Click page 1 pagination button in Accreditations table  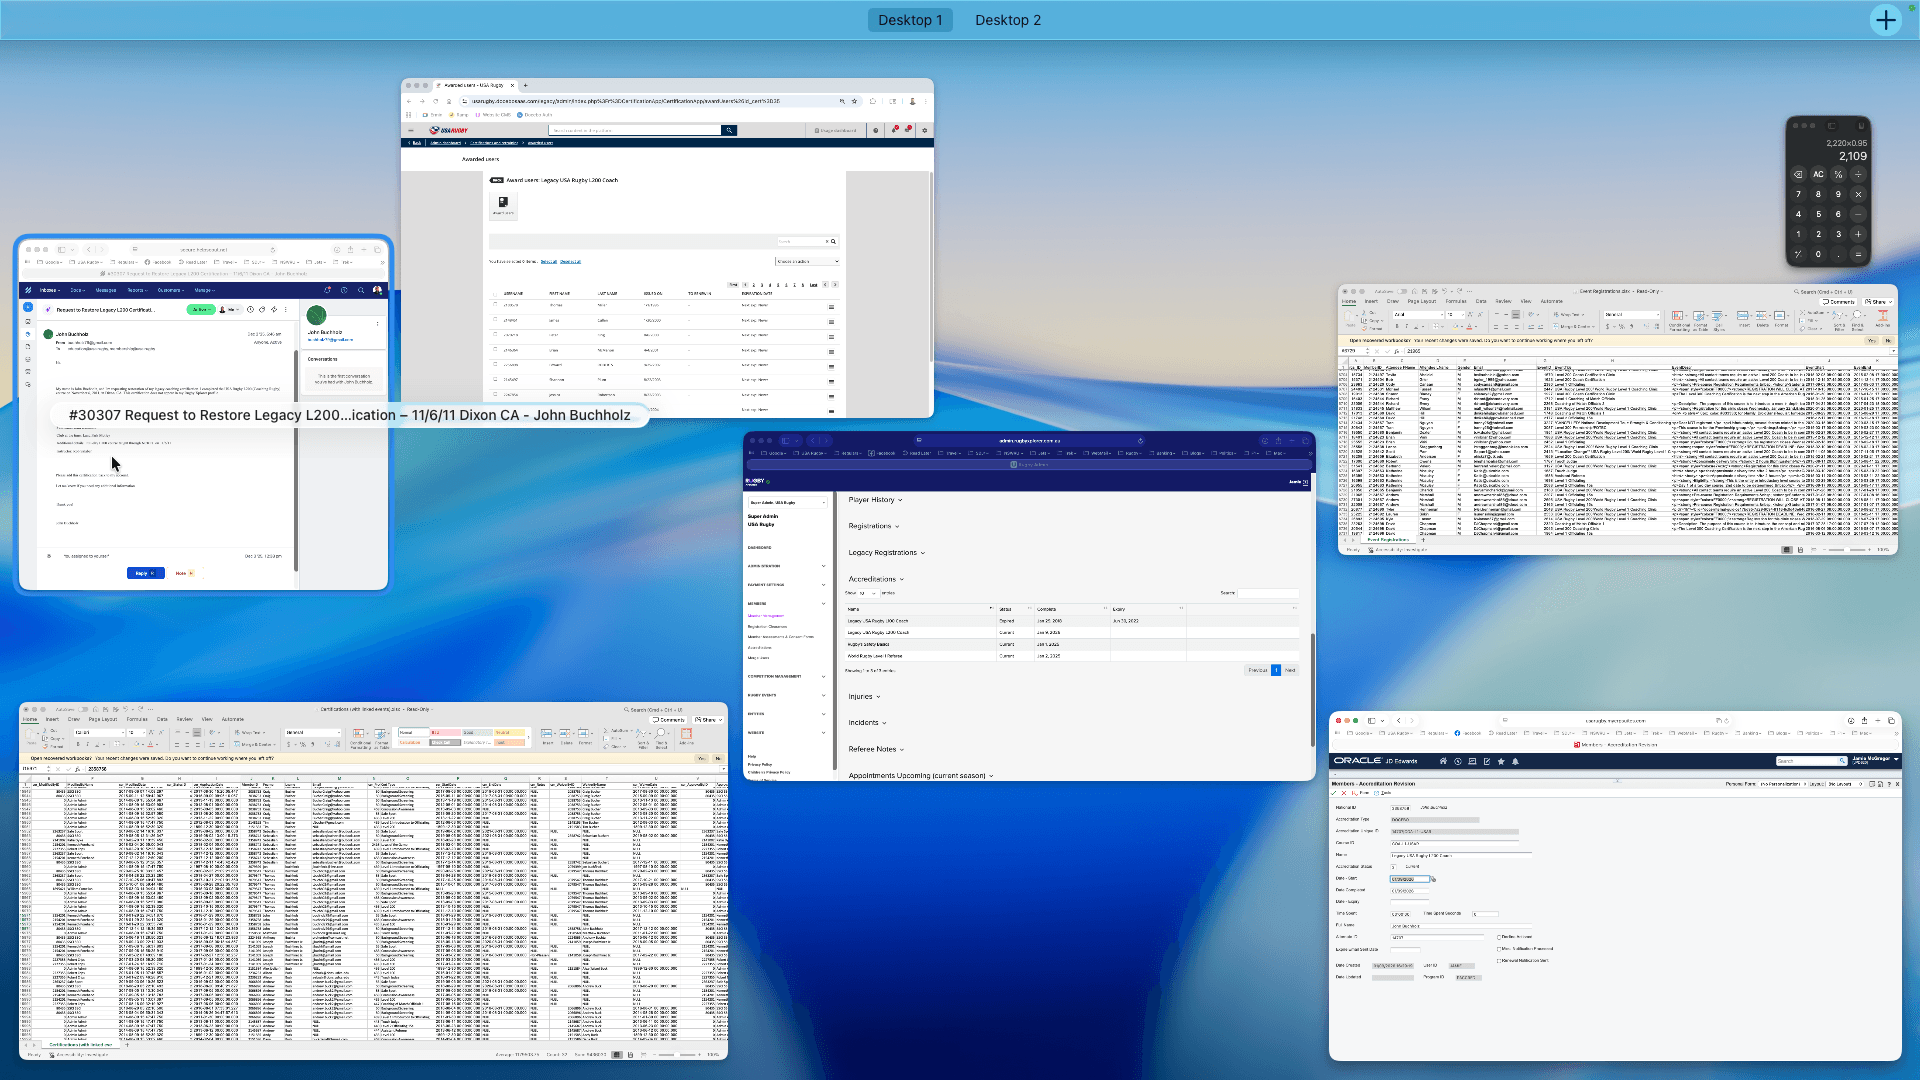tap(1275, 670)
